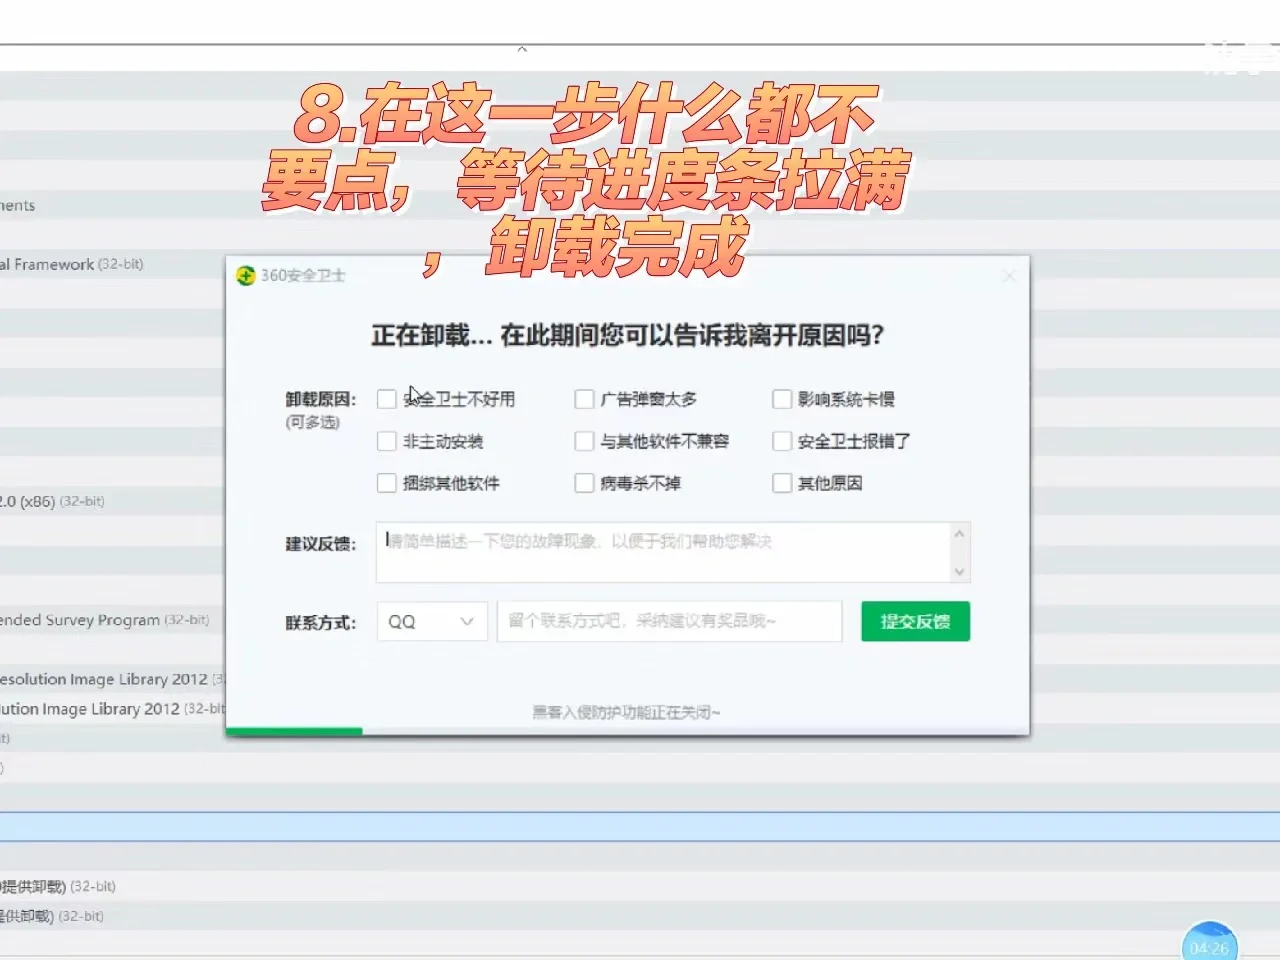
Task: Click the green uninstall progress bar
Action: [x=295, y=731]
